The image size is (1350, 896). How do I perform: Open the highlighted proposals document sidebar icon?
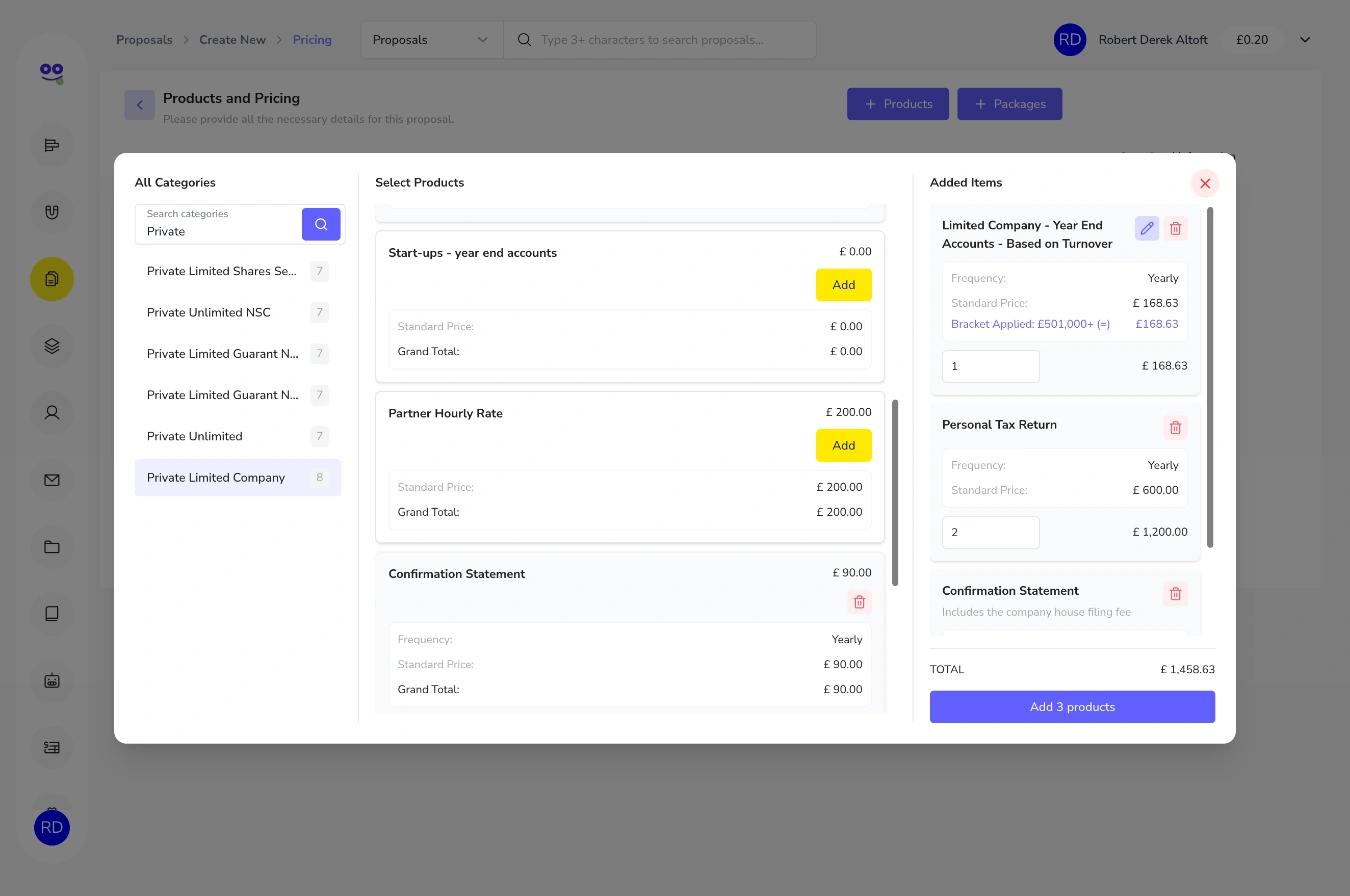[x=52, y=279]
